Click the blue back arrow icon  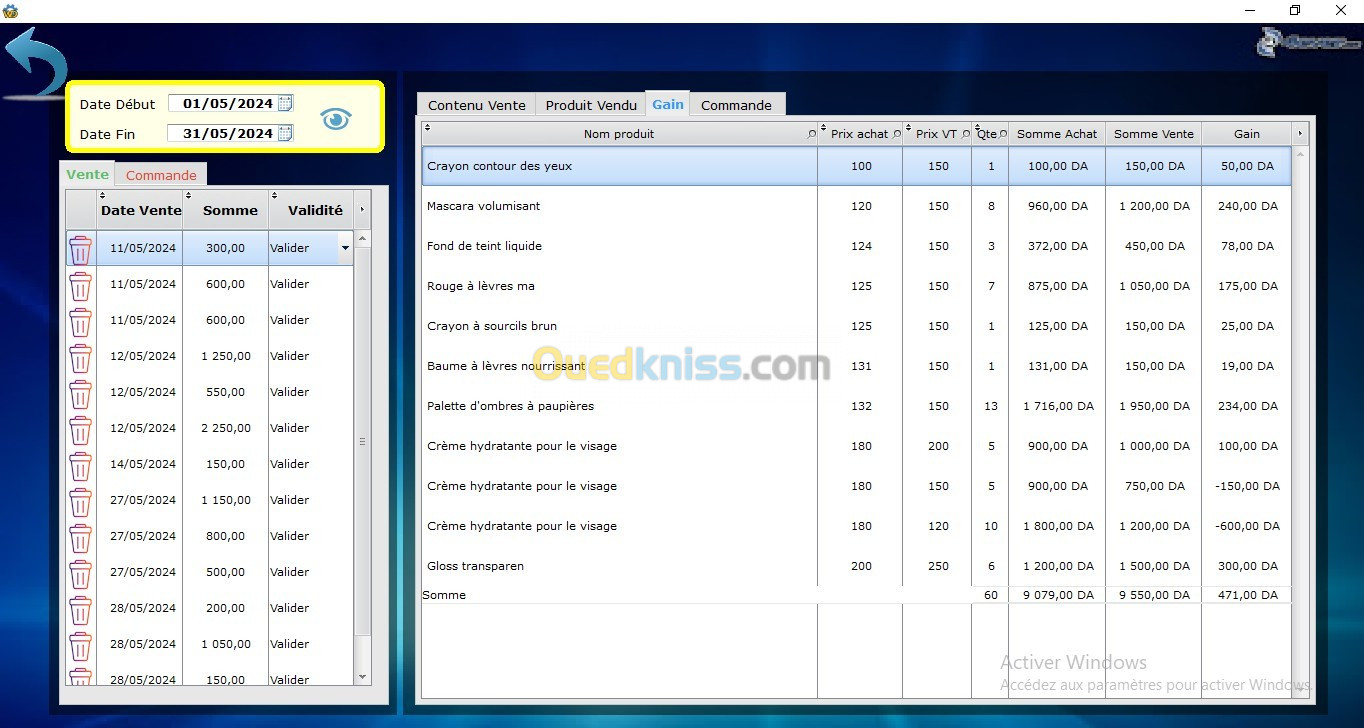36,64
